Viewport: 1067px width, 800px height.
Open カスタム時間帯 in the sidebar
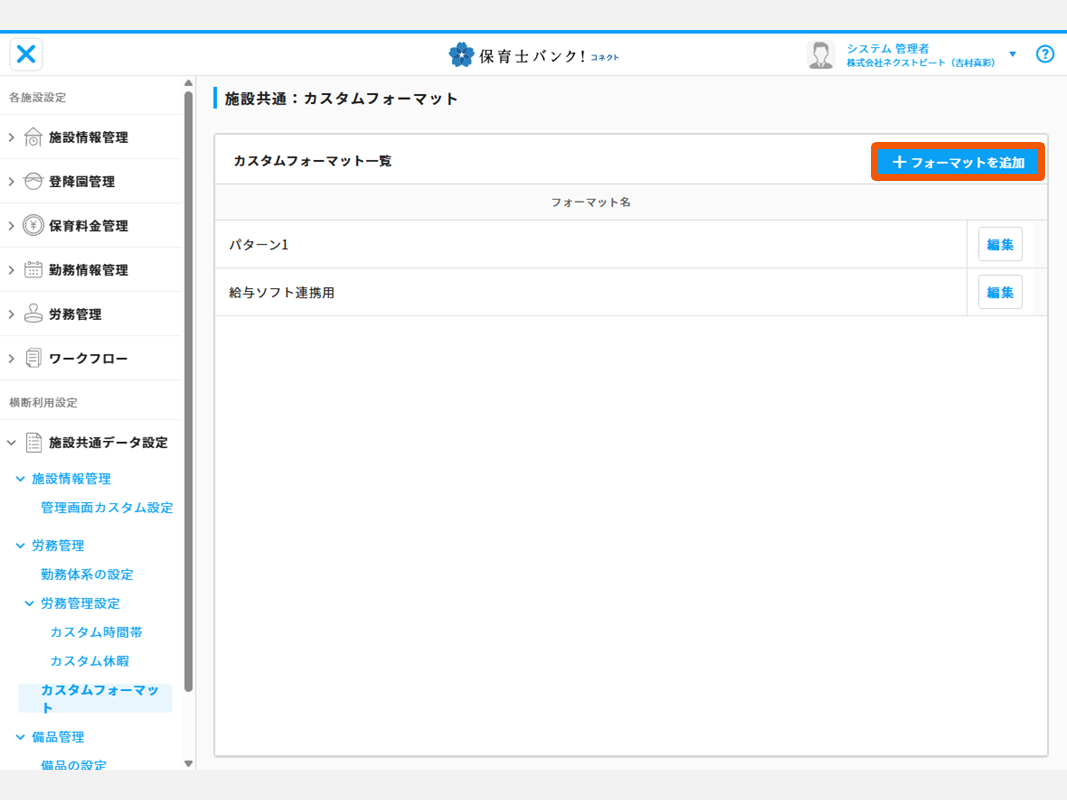89,632
